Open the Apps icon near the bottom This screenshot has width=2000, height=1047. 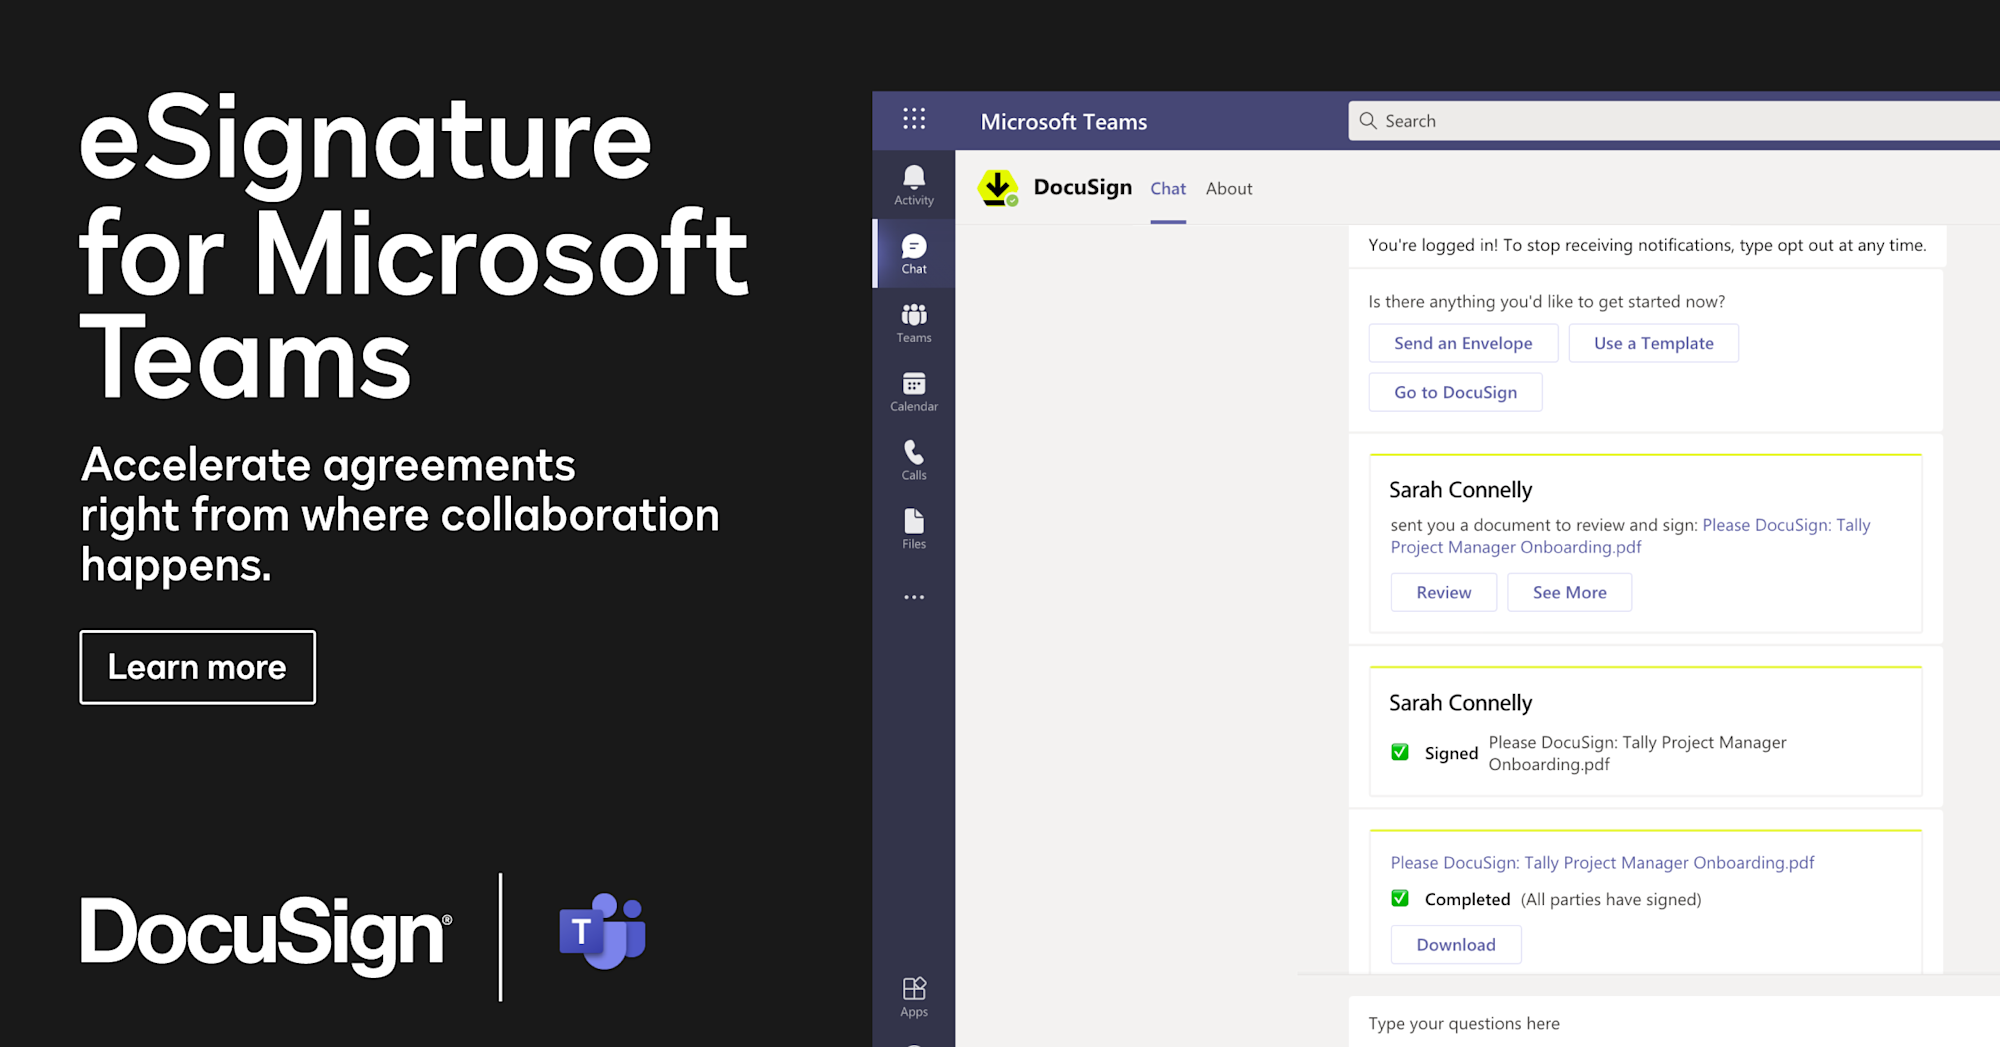click(x=913, y=990)
